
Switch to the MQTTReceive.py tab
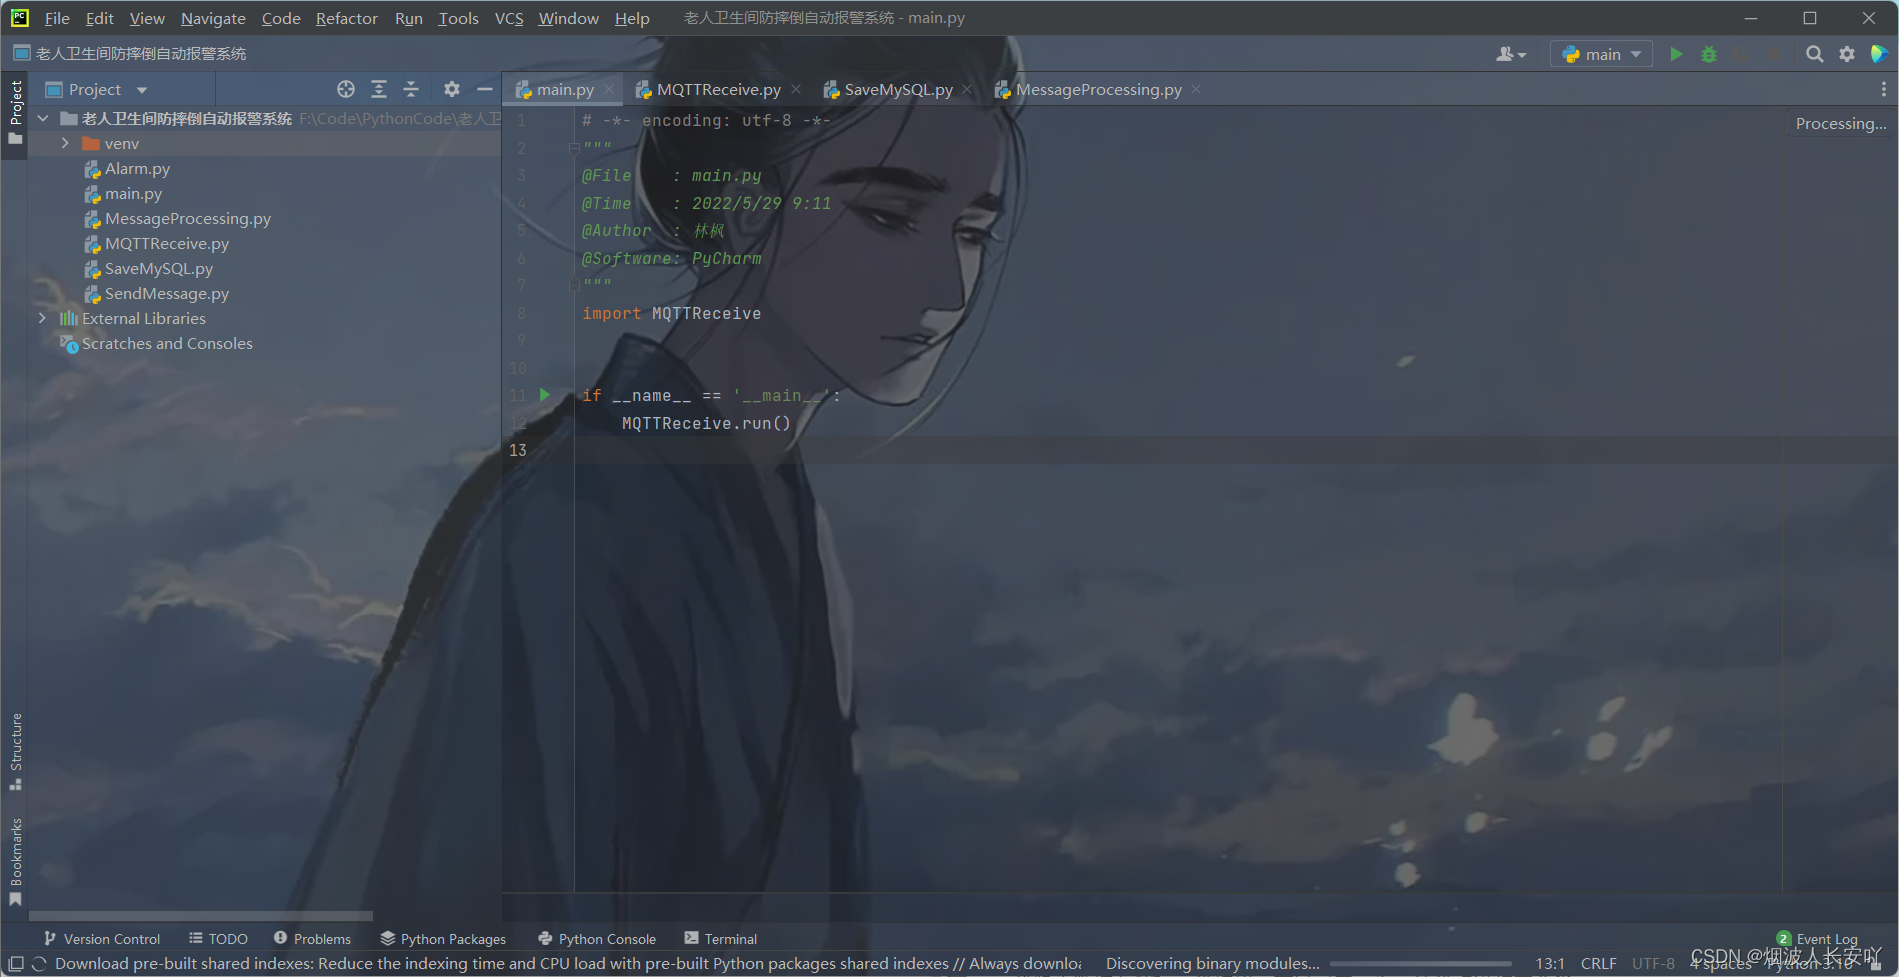point(718,89)
